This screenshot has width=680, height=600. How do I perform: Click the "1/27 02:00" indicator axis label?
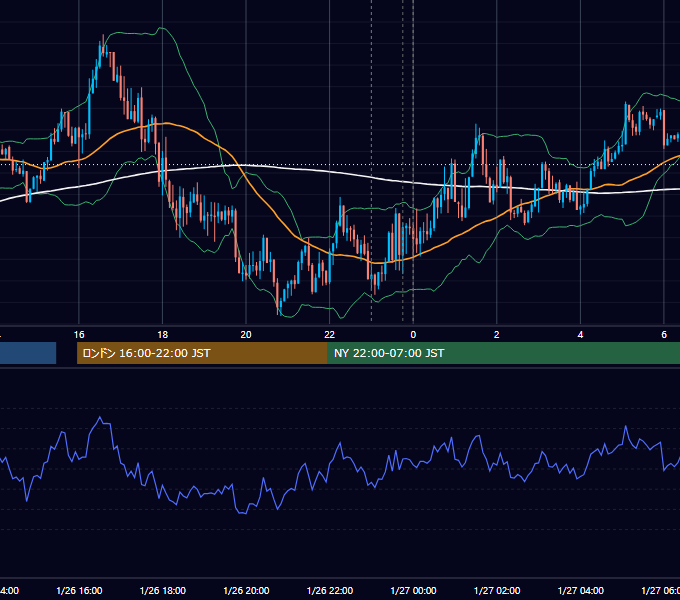(497, 591)
